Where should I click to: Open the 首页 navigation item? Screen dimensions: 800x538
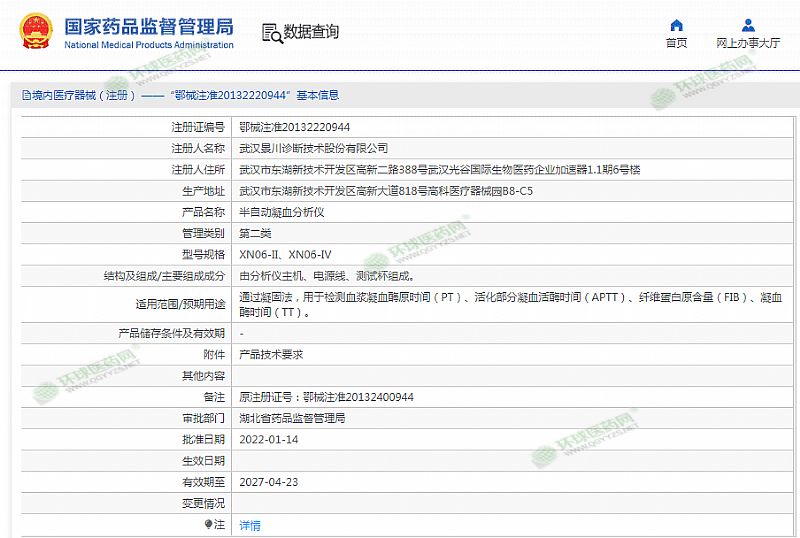677,43
